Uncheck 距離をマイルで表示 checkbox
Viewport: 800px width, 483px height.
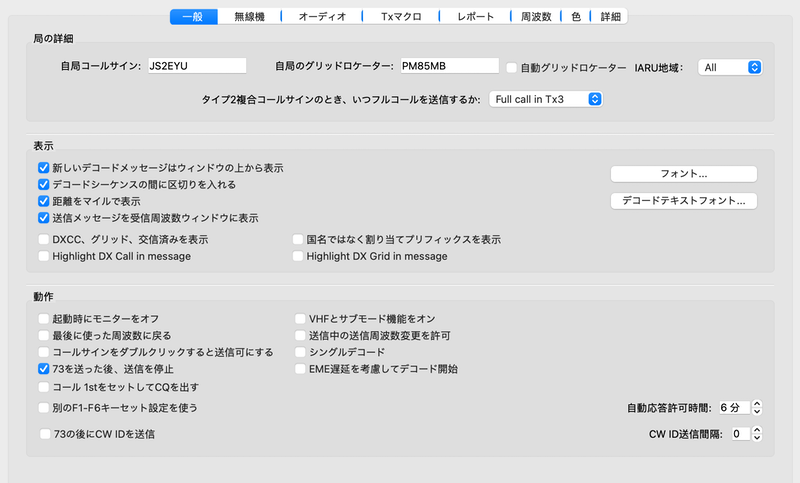[44, 201]
